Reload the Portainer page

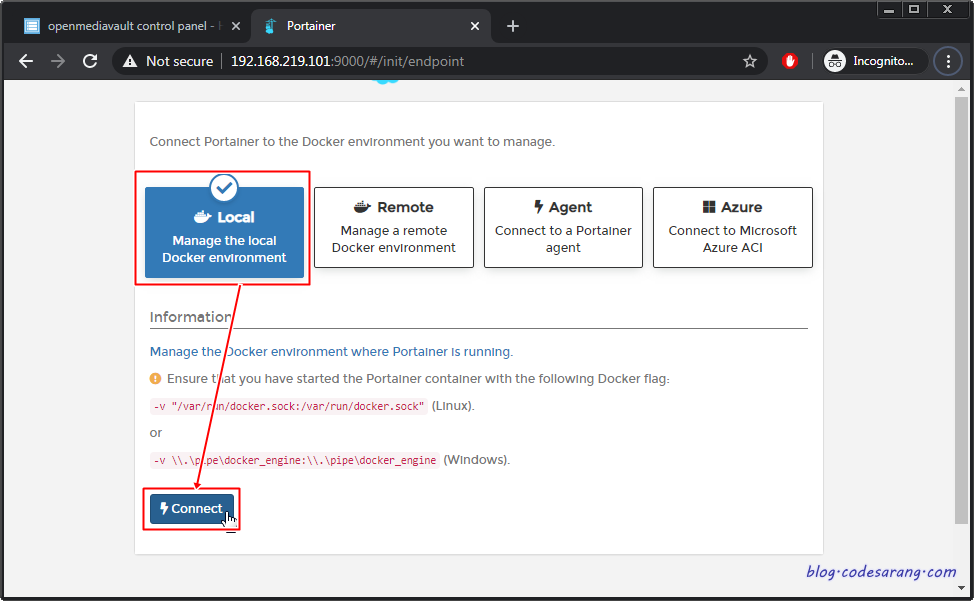click(90, 61)
